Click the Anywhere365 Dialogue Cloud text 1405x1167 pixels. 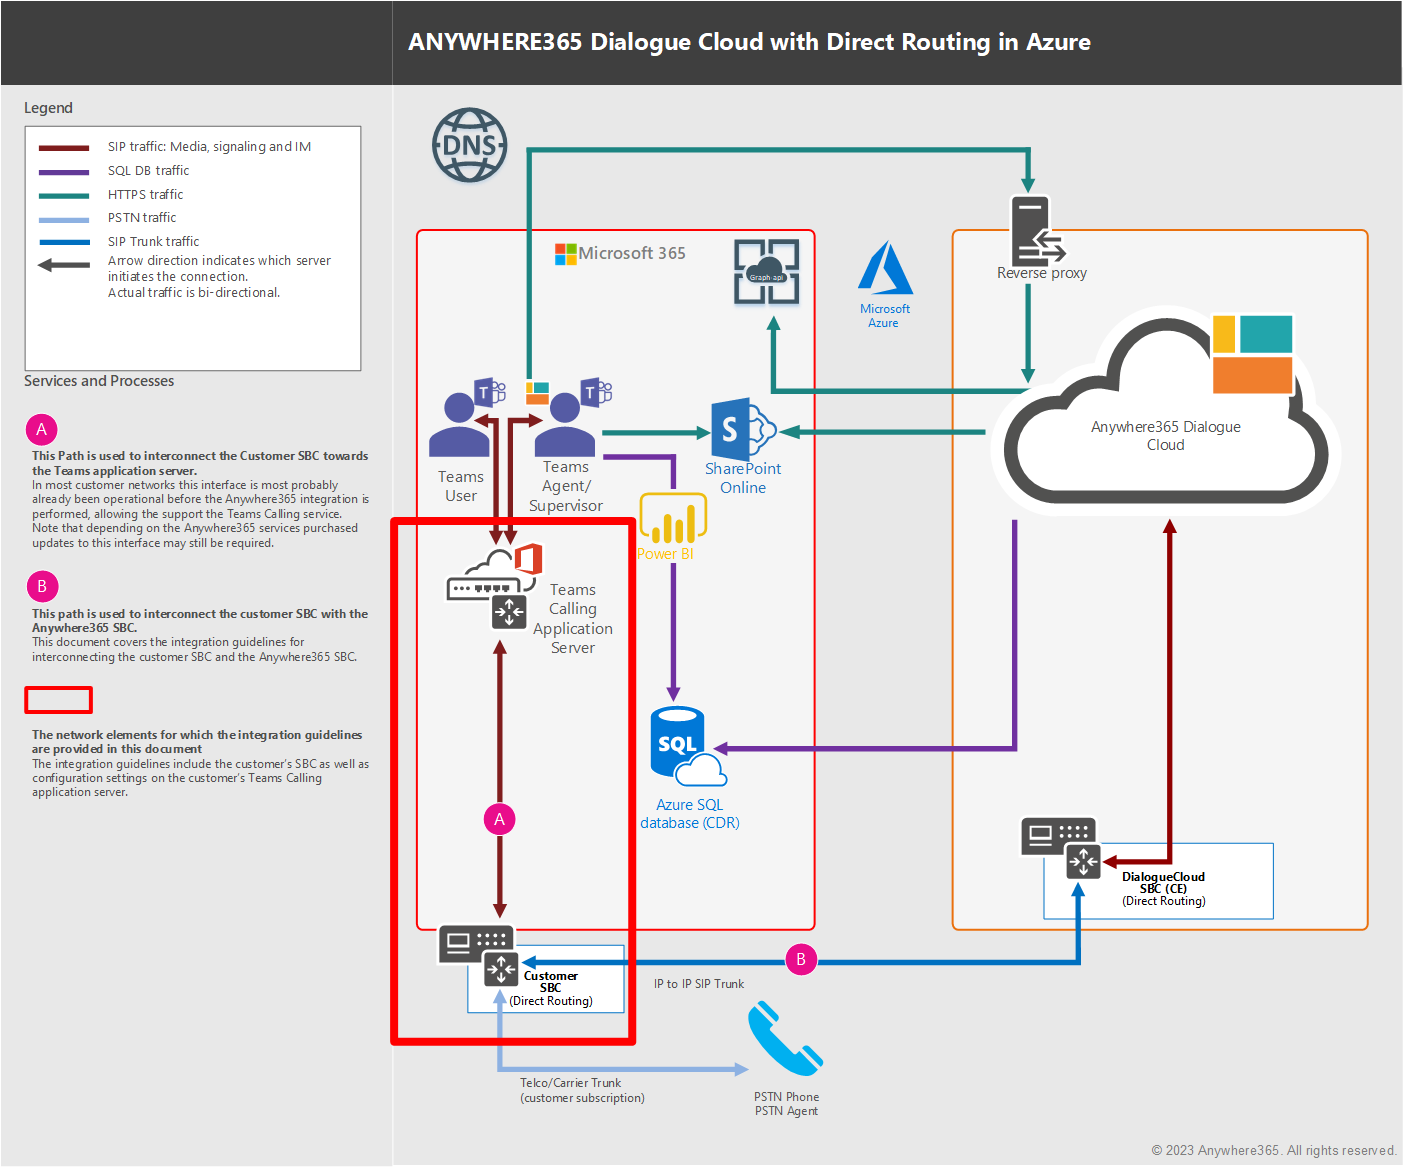point(1166,436)
